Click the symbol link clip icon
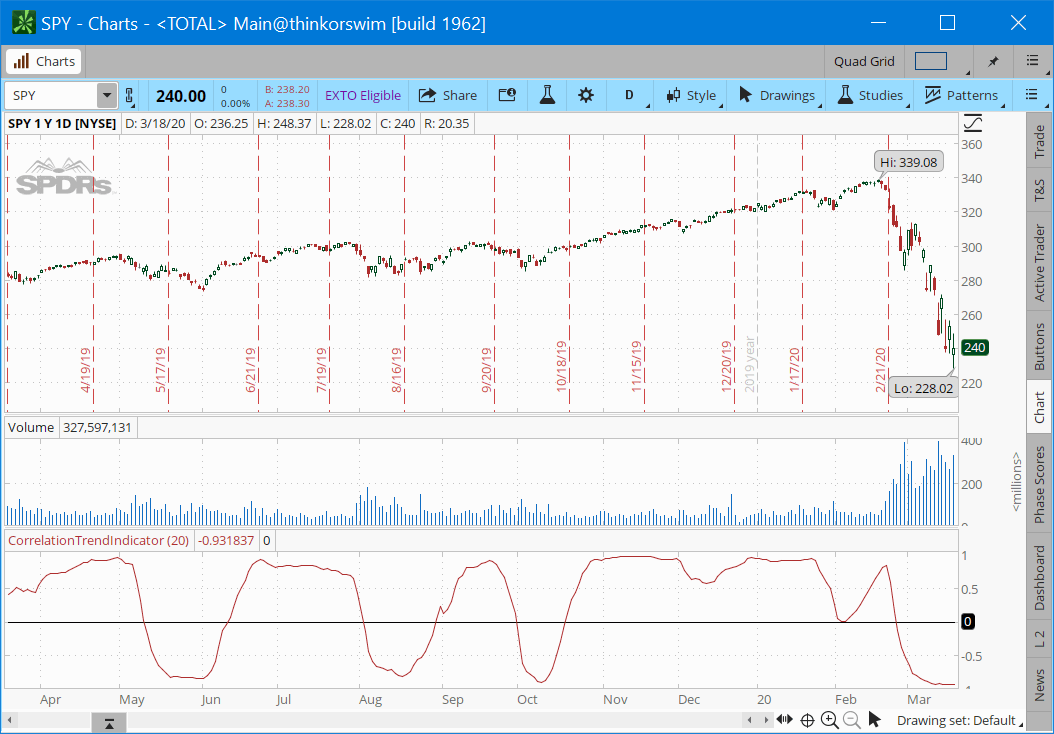The height and width of the screenshot is (734, 1054). pos(128,96)
